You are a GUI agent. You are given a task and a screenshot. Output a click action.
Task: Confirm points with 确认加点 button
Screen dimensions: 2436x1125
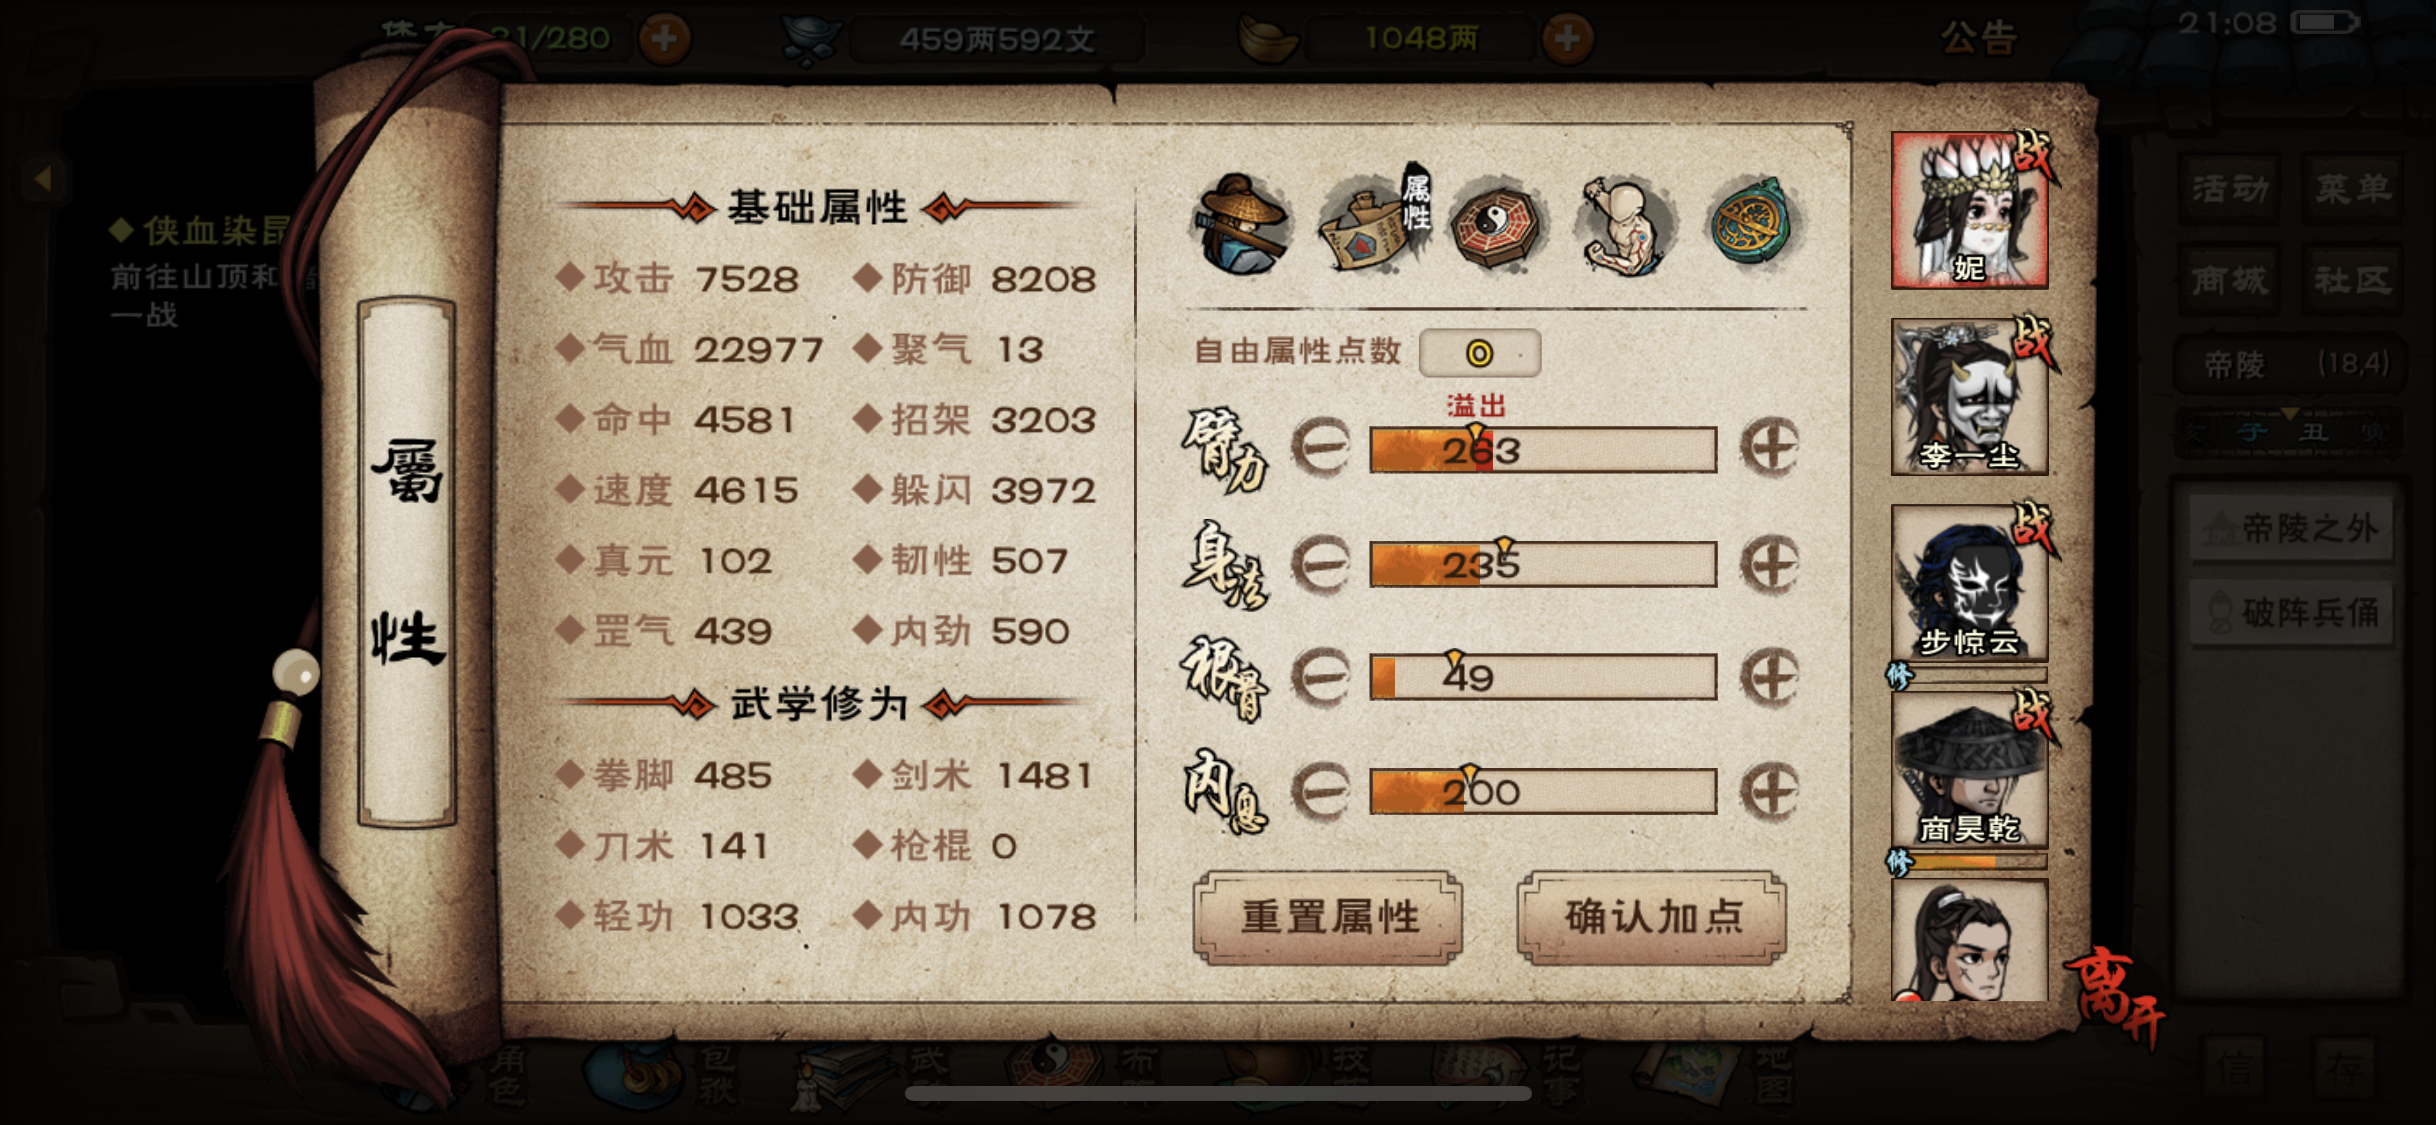tap(1652, 917)
